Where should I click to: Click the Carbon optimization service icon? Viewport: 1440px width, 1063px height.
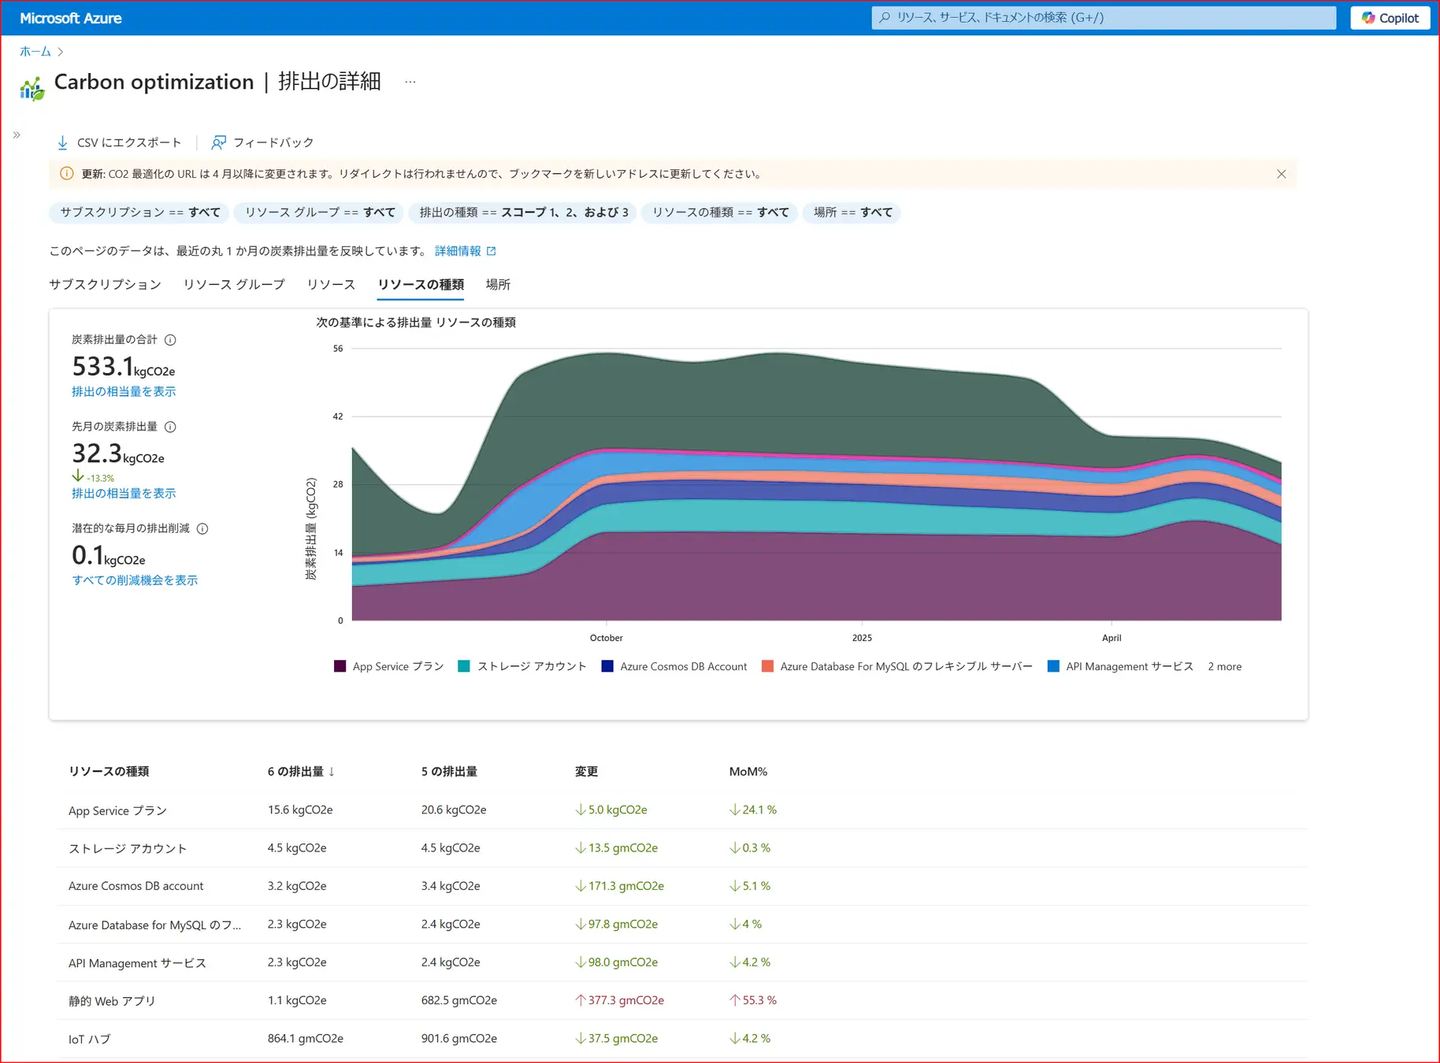point(32,89)
